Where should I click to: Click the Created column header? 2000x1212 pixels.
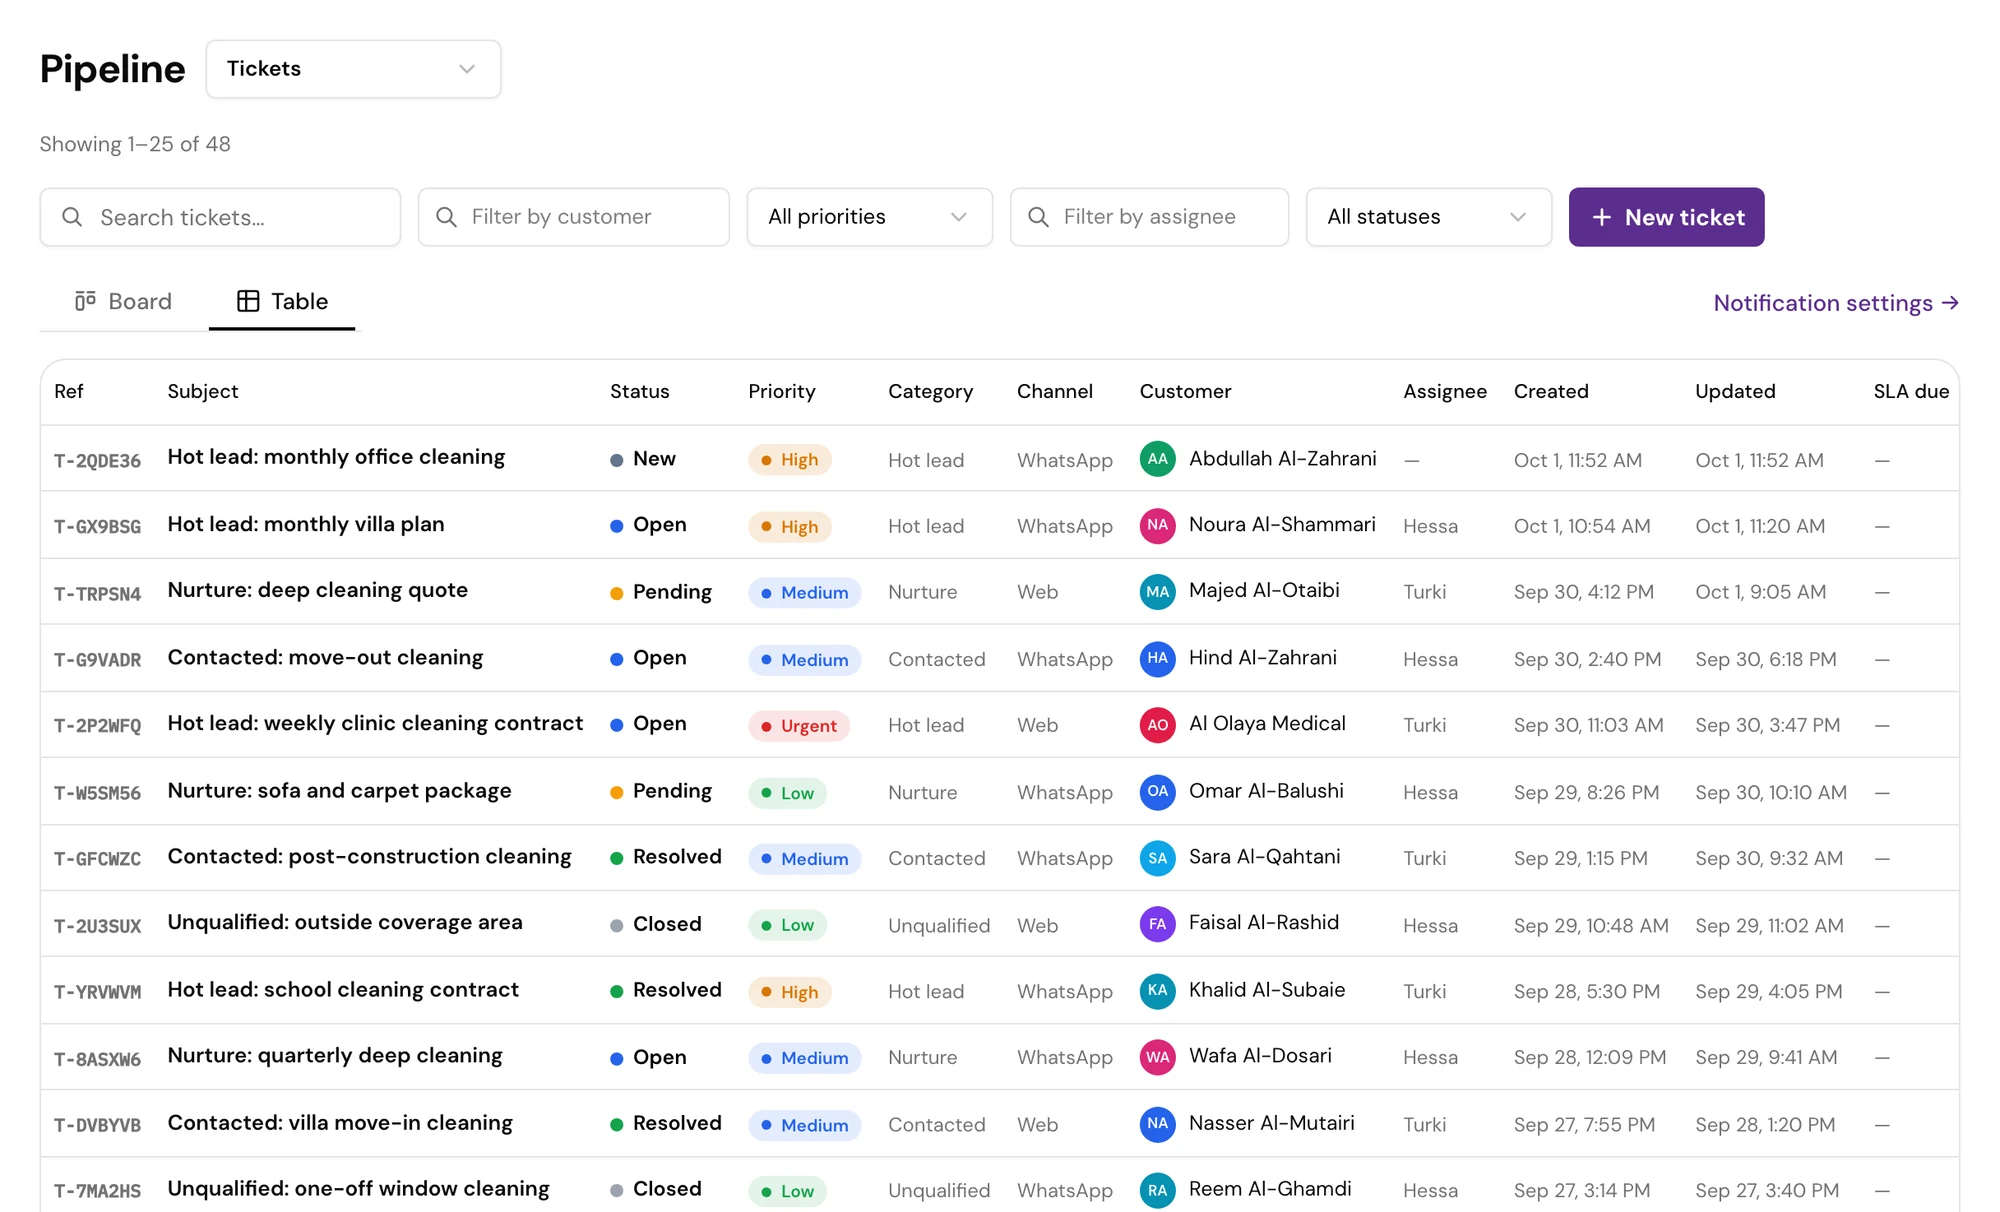click(x=1550, y=391)
